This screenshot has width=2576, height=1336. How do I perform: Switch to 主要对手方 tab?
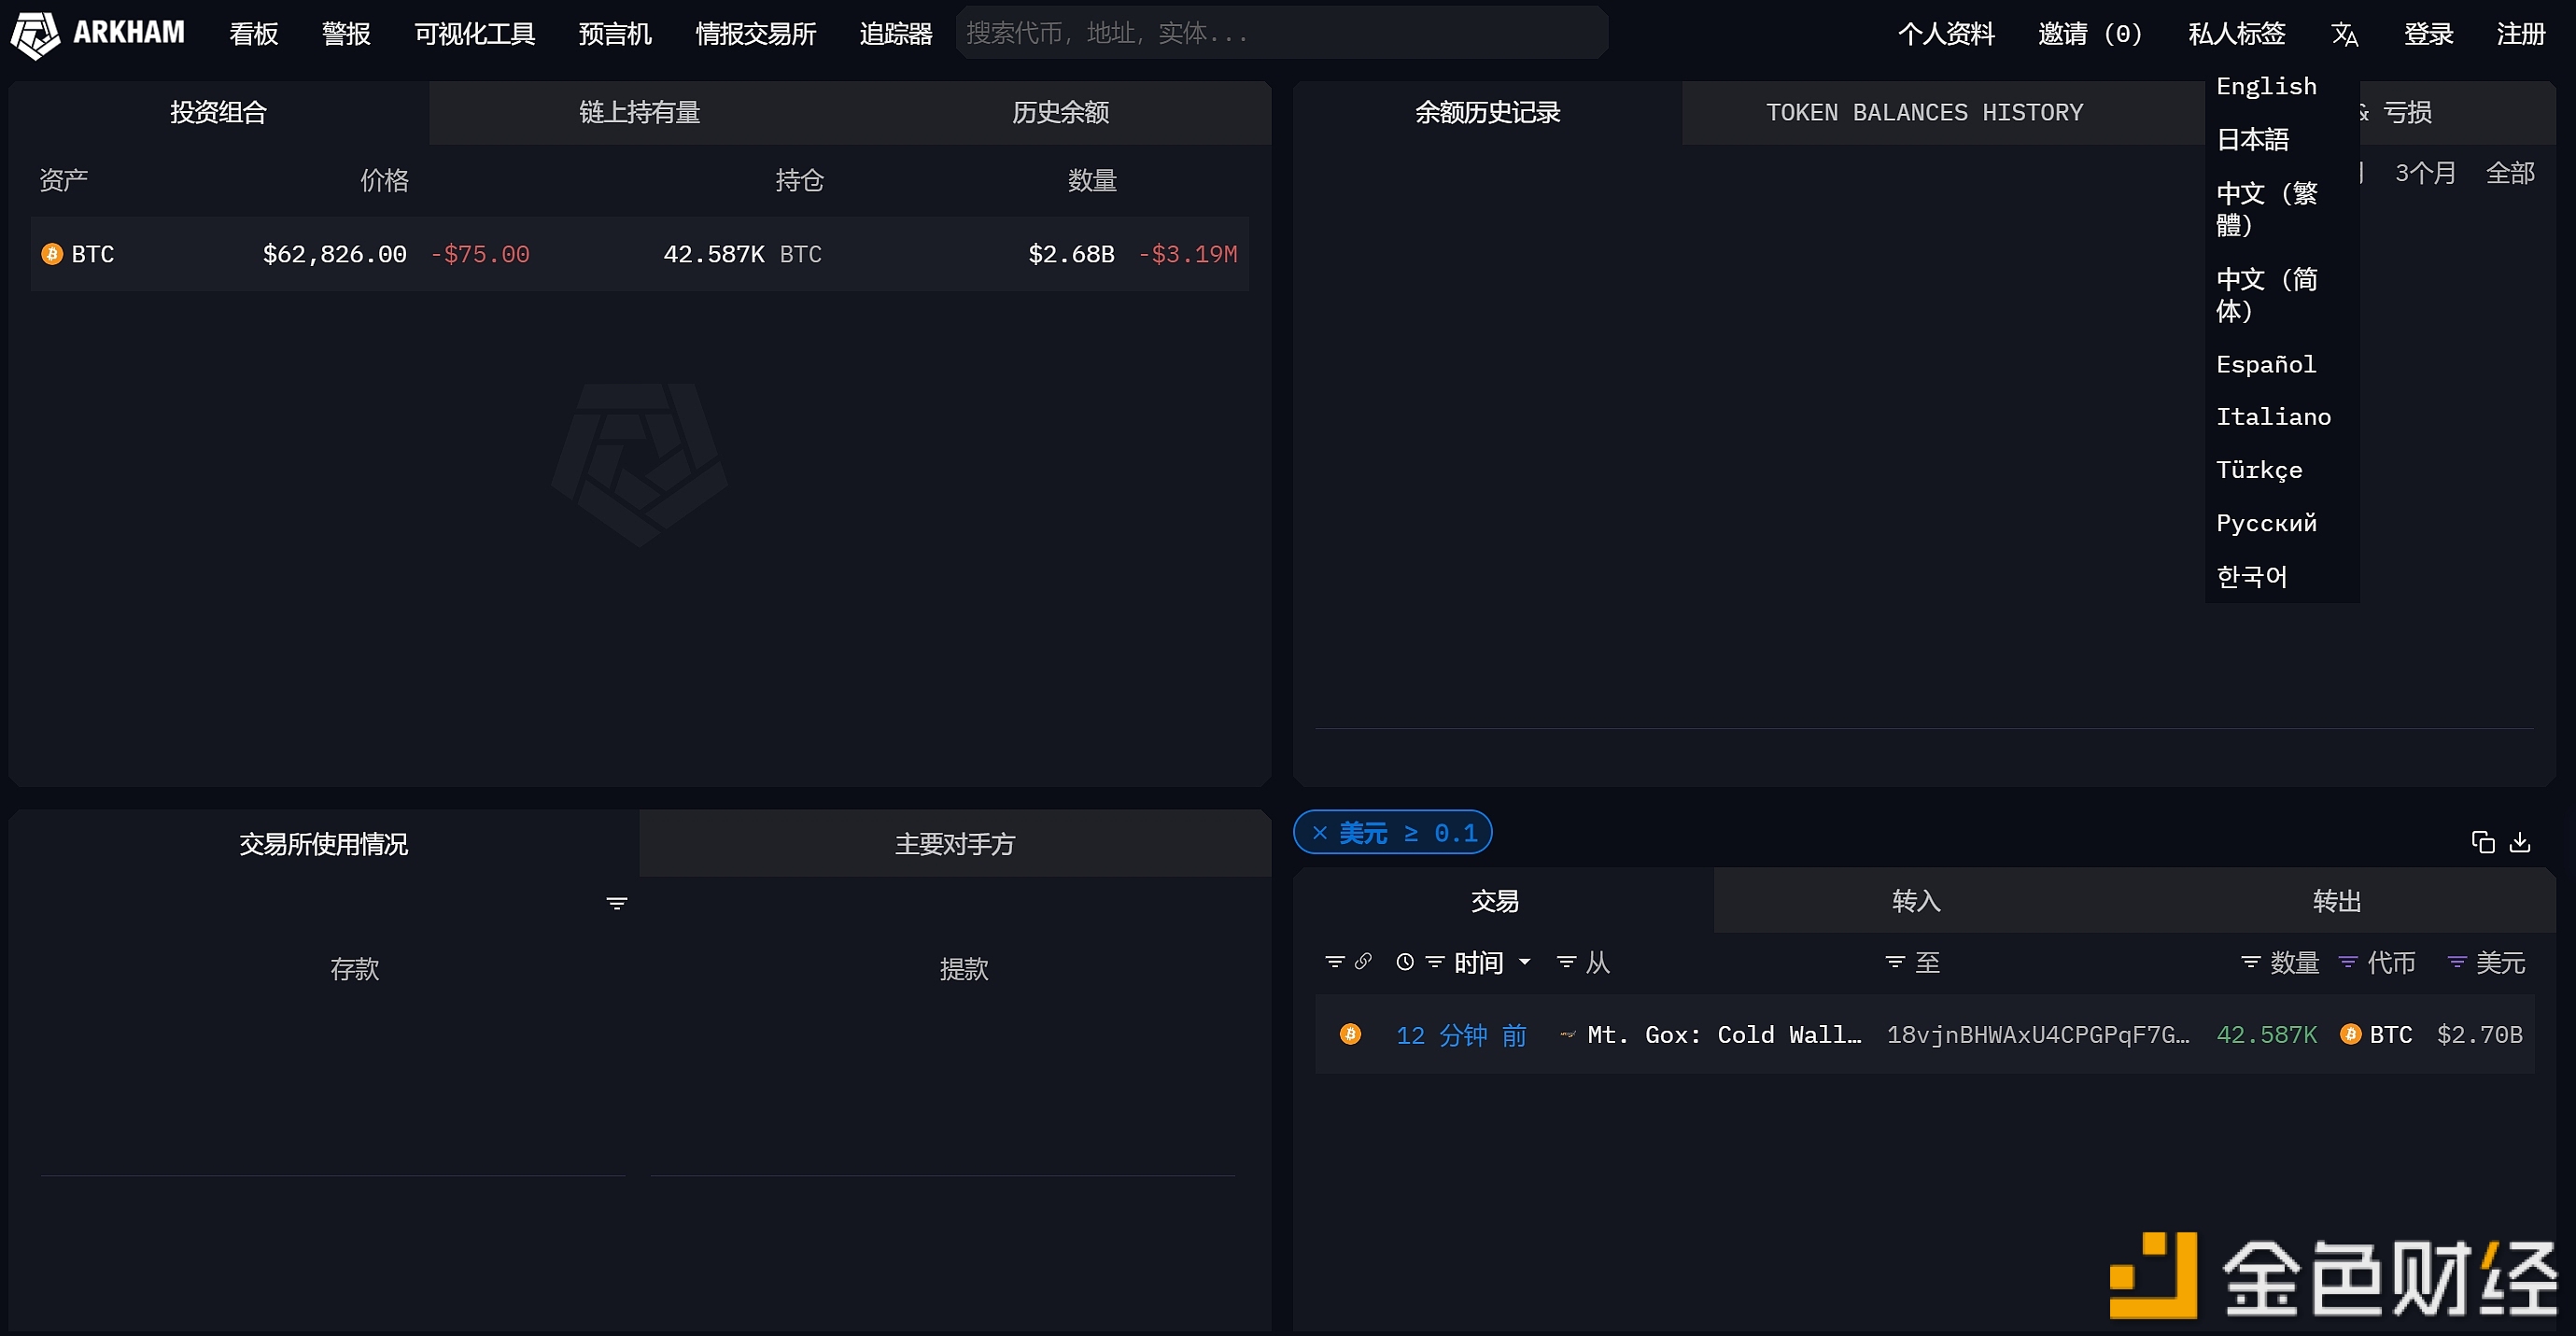coord(955,844)
